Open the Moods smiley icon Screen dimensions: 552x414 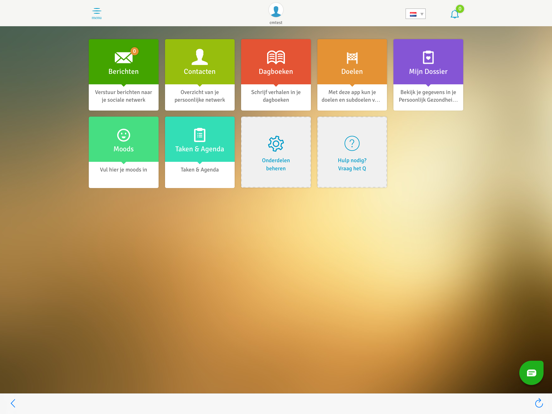[x=124, y=135]
